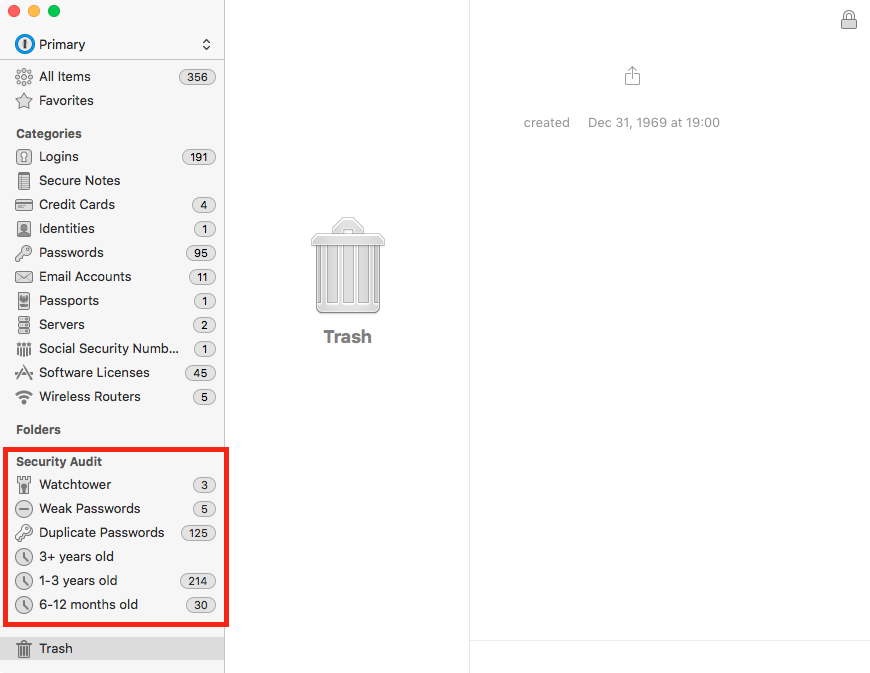Select the Credit Cards card icon
This screenshot has height=673, width=870.
pos(24,205)
